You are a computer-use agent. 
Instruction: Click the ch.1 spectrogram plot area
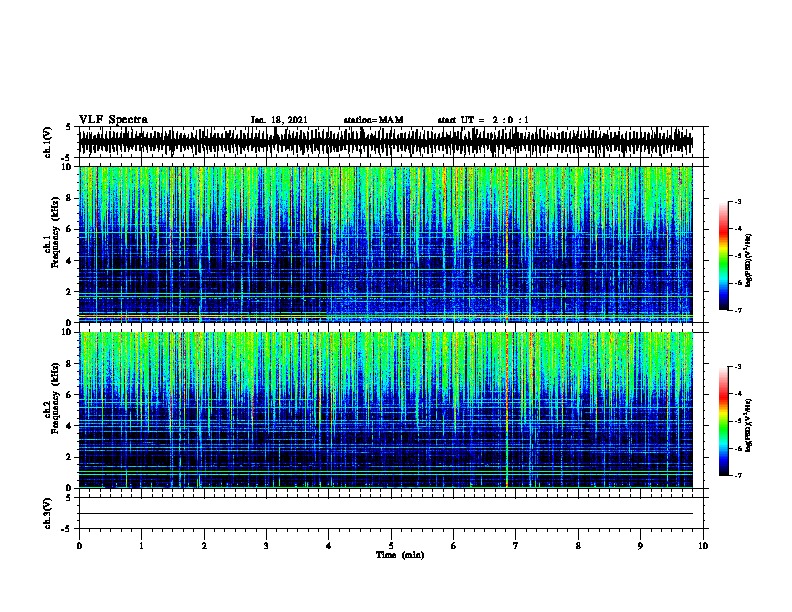click(x=386, y=244)
